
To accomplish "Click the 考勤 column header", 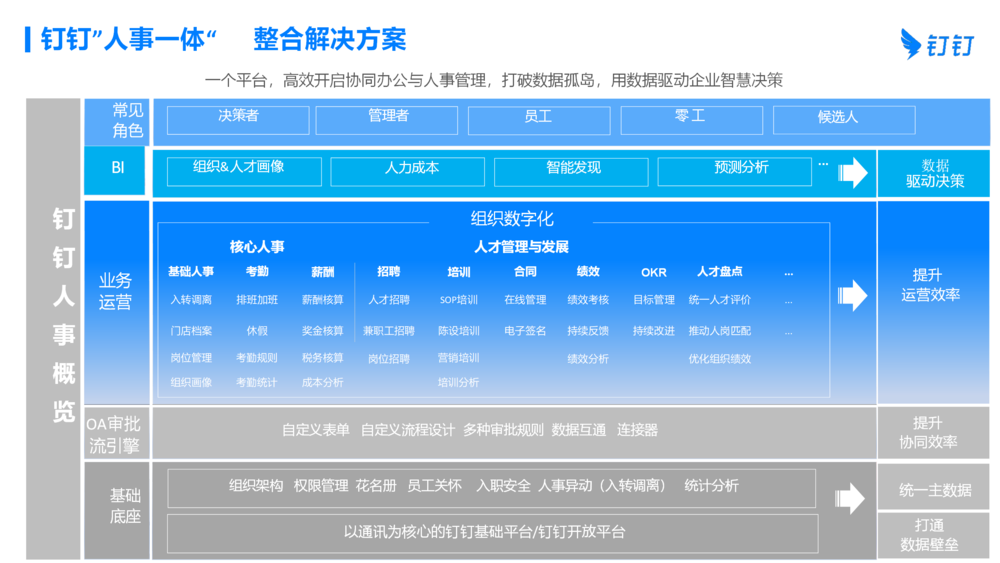I will (257, 272).
